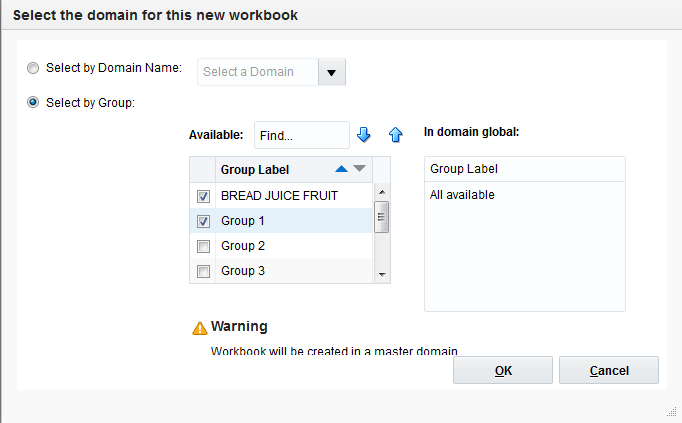Click the Select a Domain combo box field
The width and height of the screenshot is (682, 423).
click(257, 72)
